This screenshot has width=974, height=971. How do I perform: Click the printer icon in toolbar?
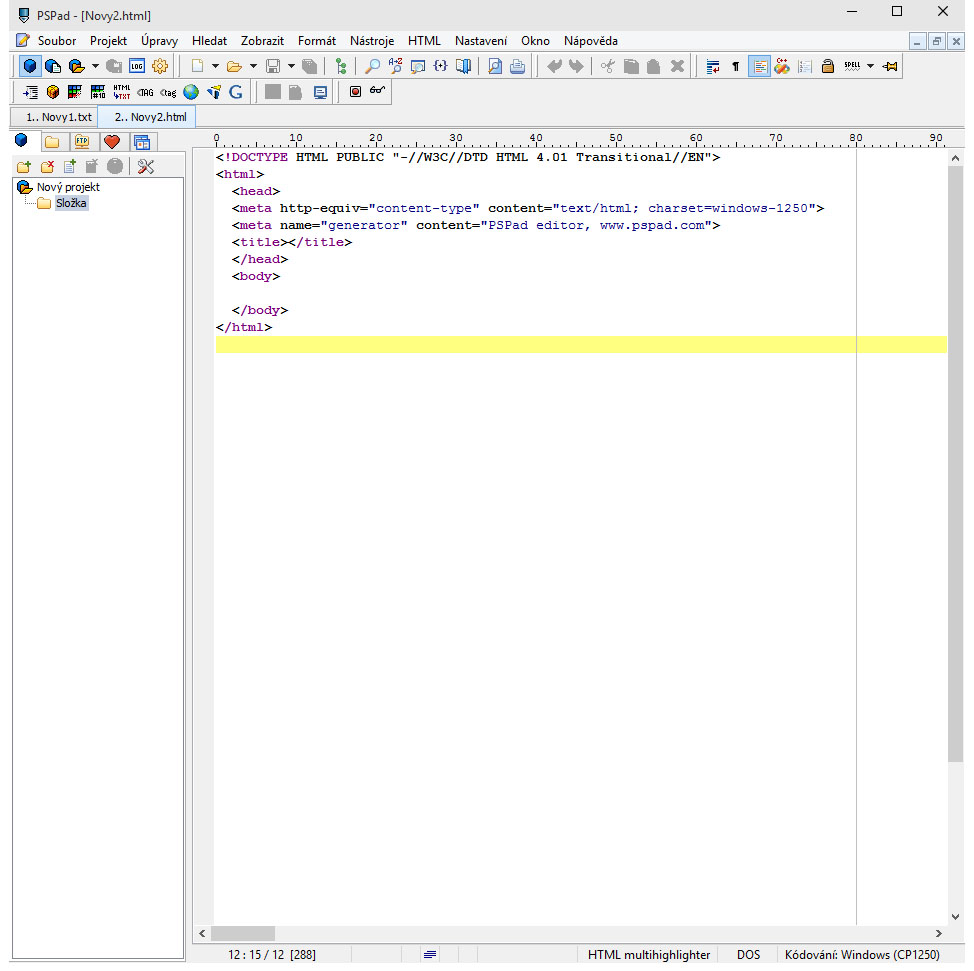517,67
